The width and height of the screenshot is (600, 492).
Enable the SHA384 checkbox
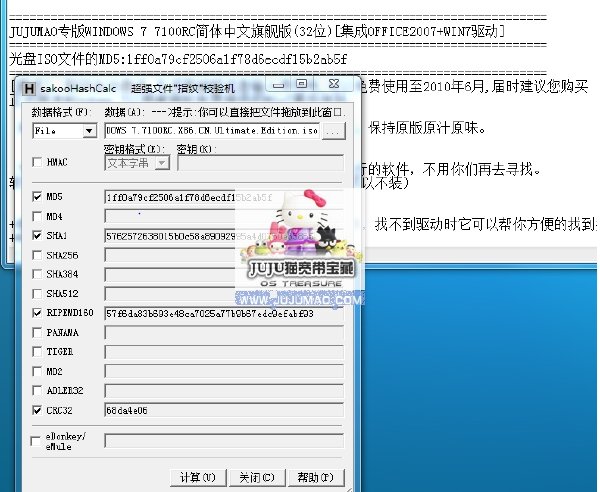click(37, 274)
